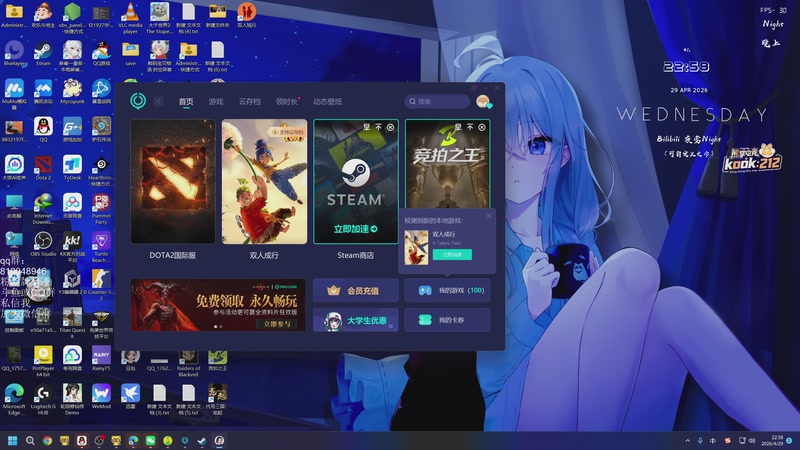Select the DOTA2国际服 game card
The image size is (800, 450).
[173, 181]
